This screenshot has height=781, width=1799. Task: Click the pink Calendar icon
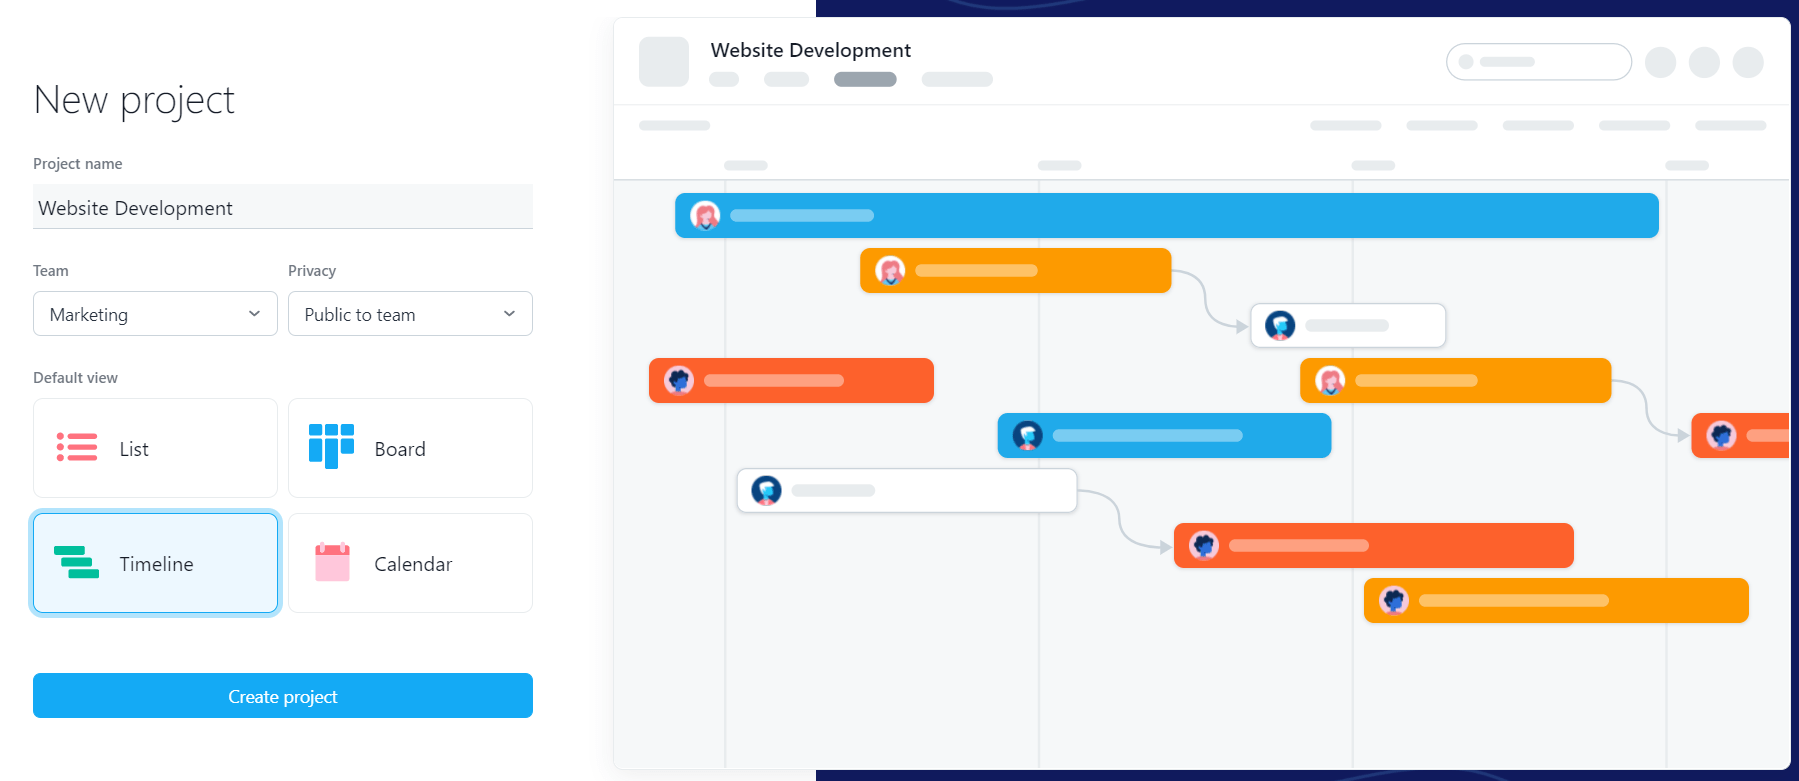[x=332, y=562]
